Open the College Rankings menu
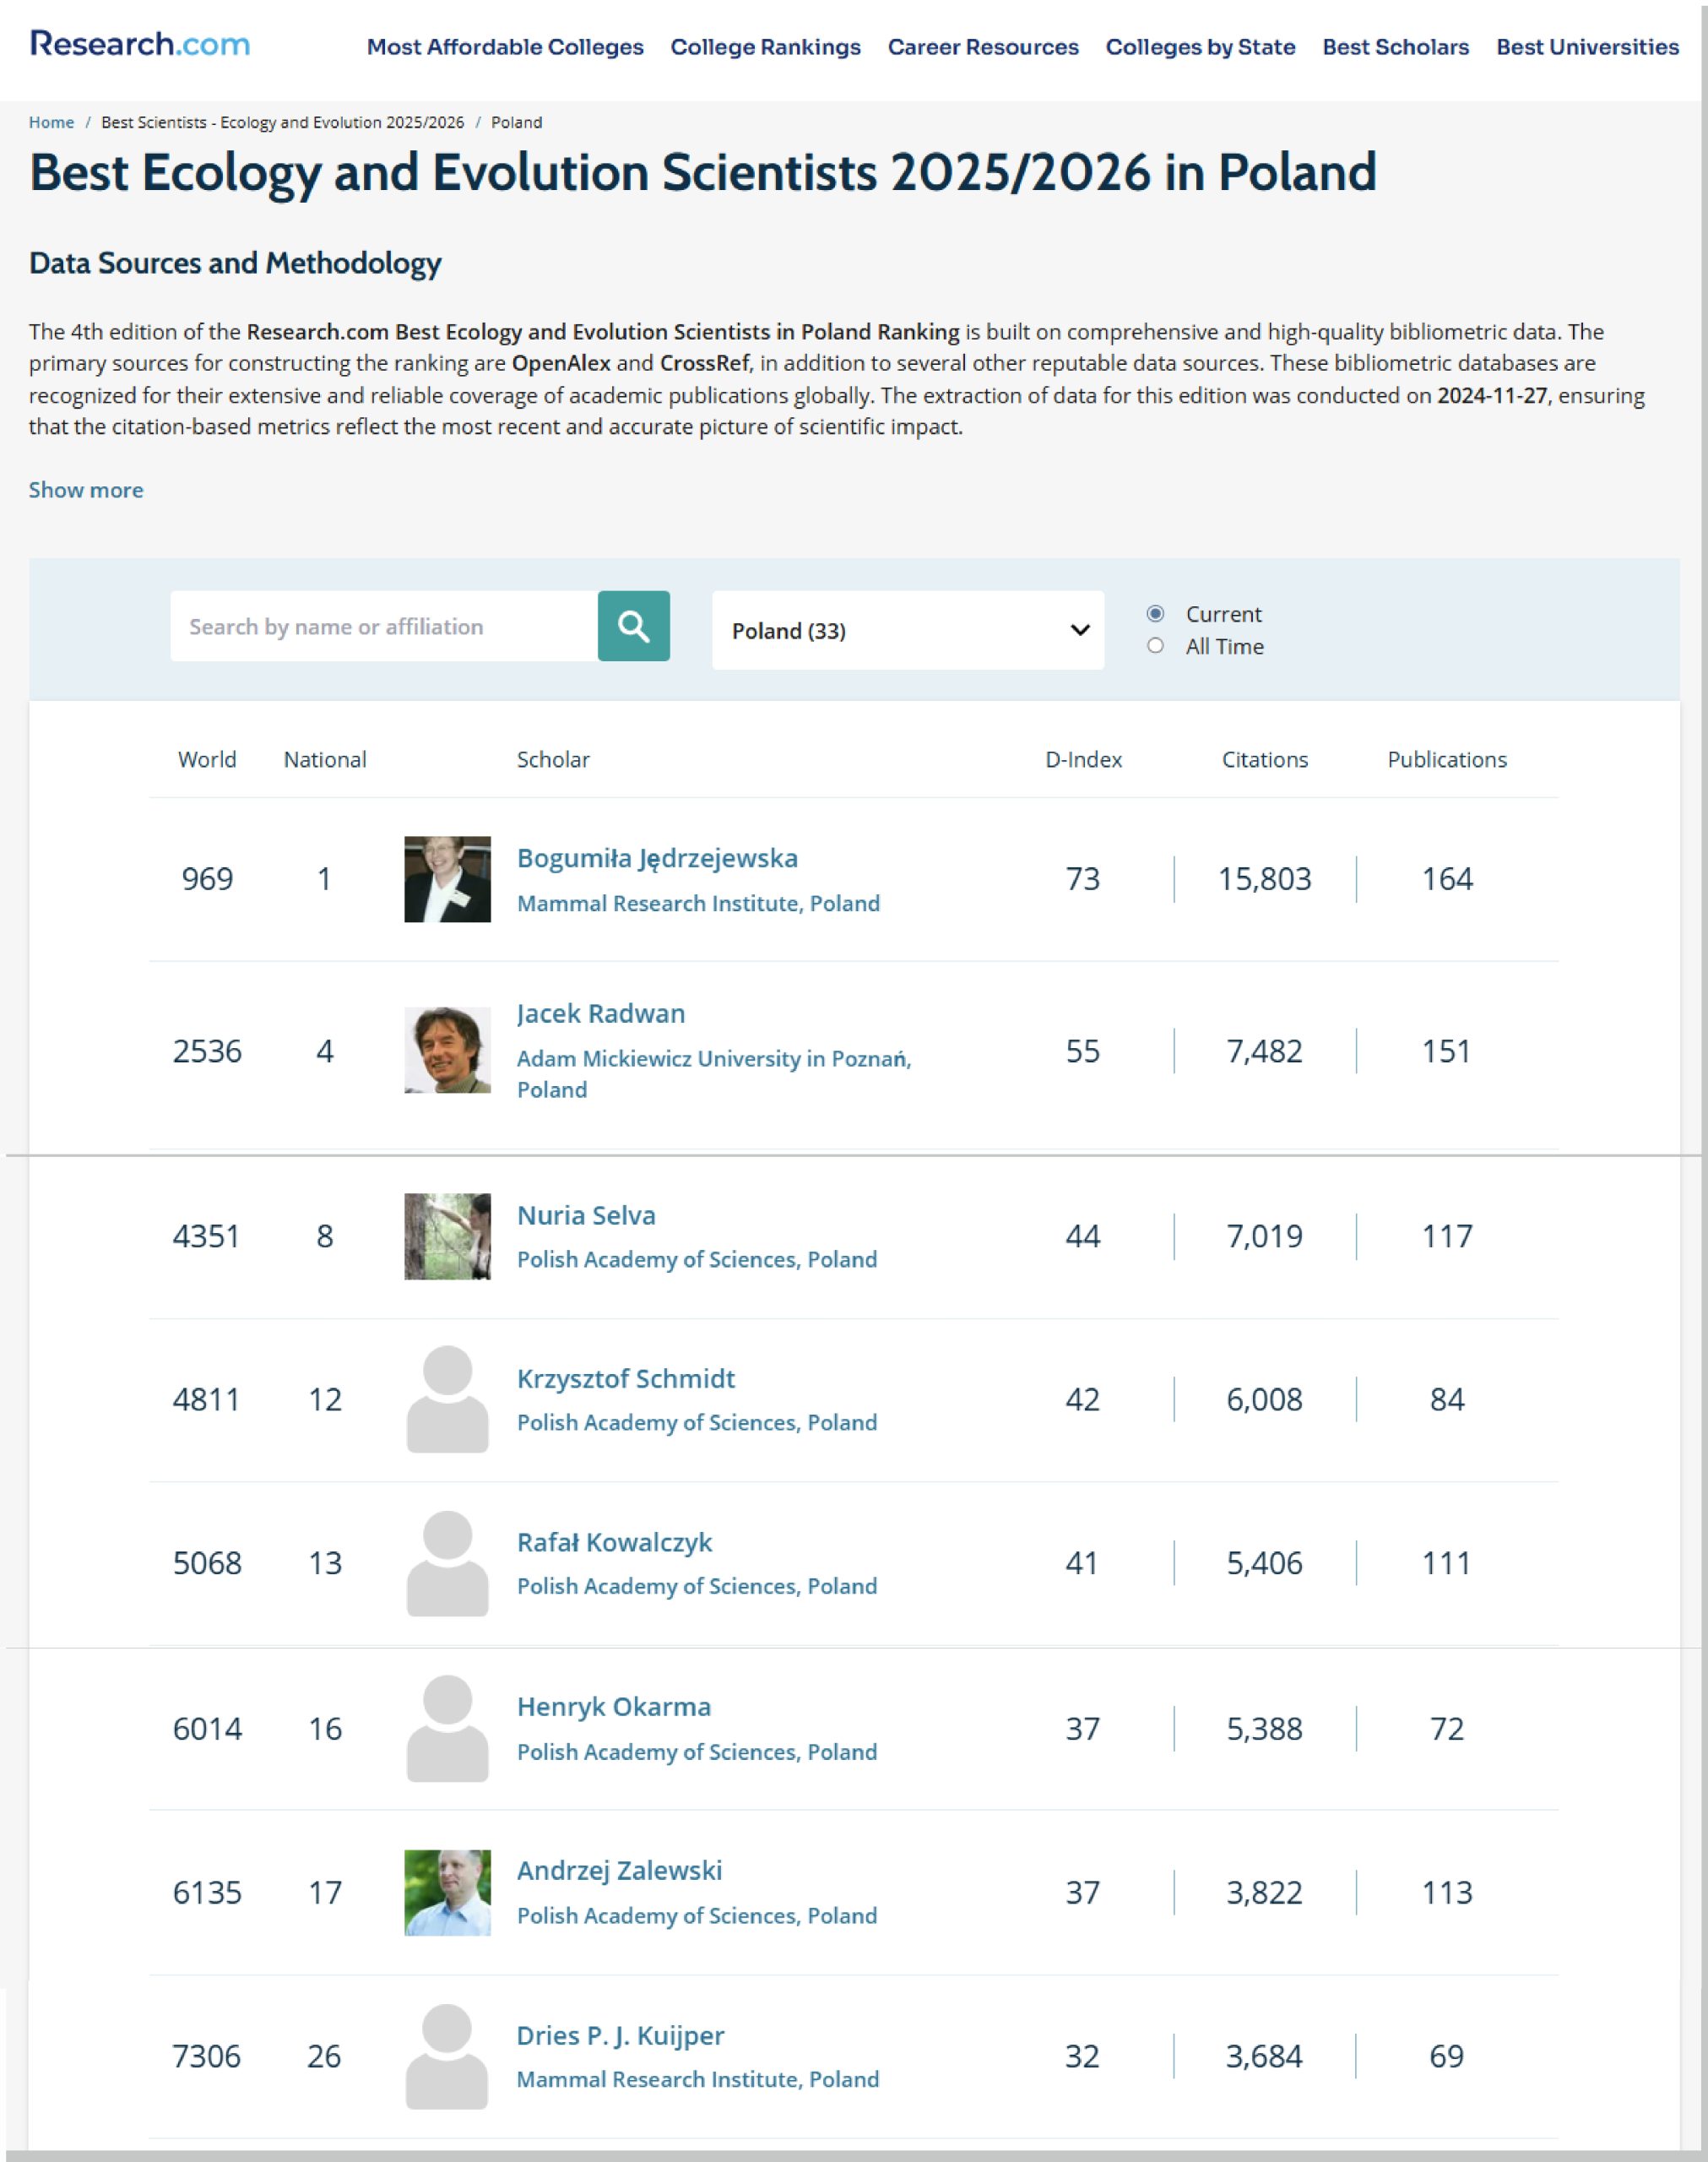The height and width of the screenshot is (2162, 1708). (765, 47)
